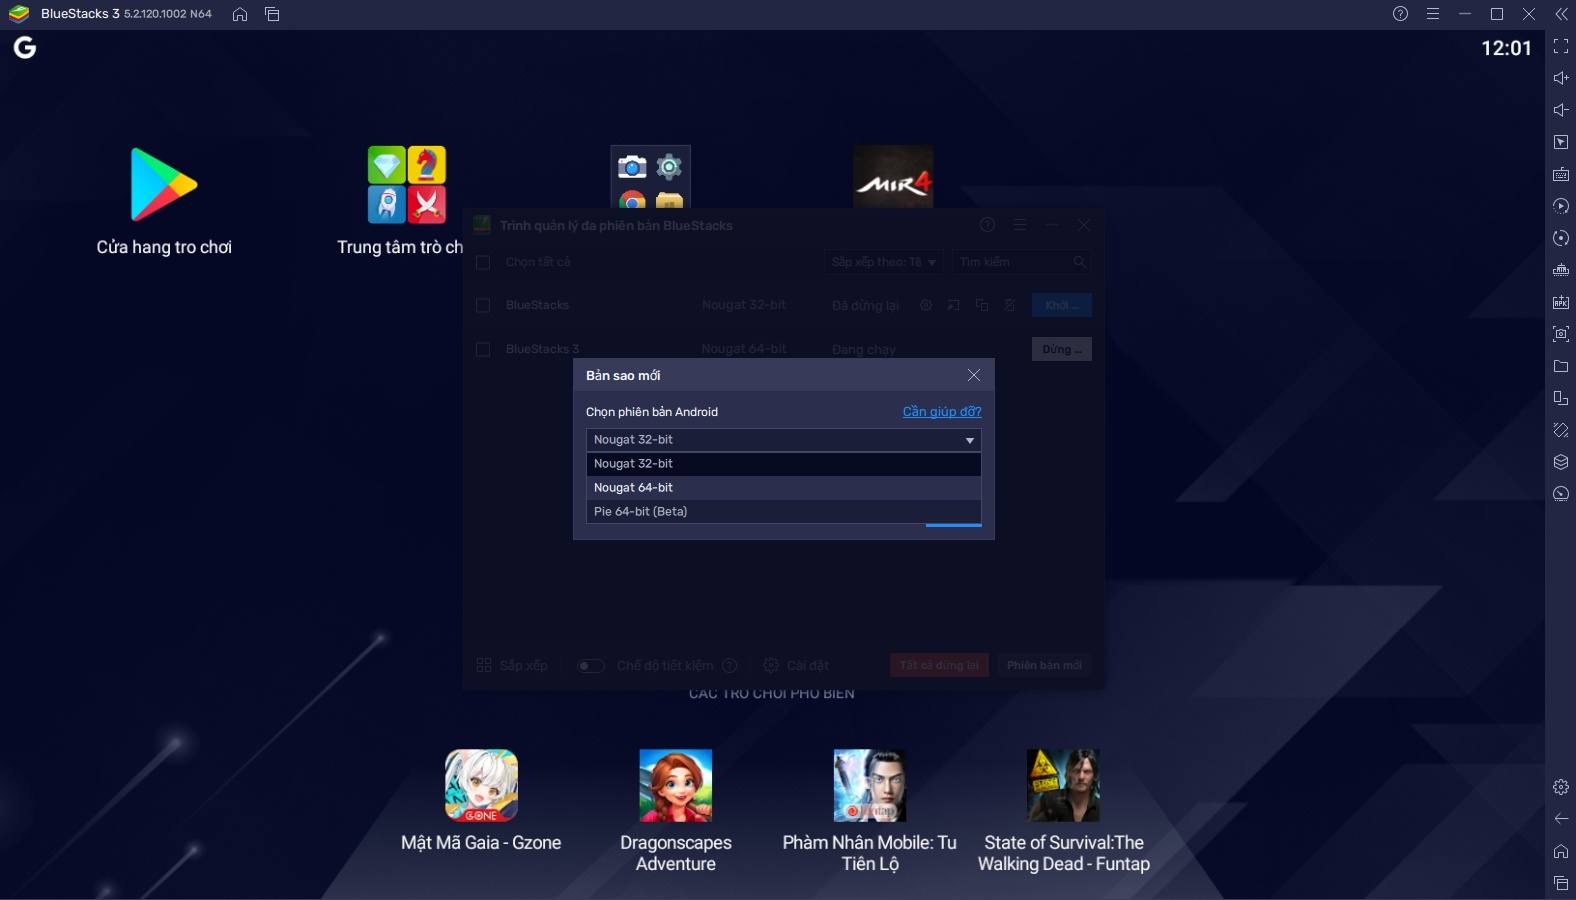
Task: Click the create shortcut icon in BlueStacks row
Action: click(x=954, y=305)
